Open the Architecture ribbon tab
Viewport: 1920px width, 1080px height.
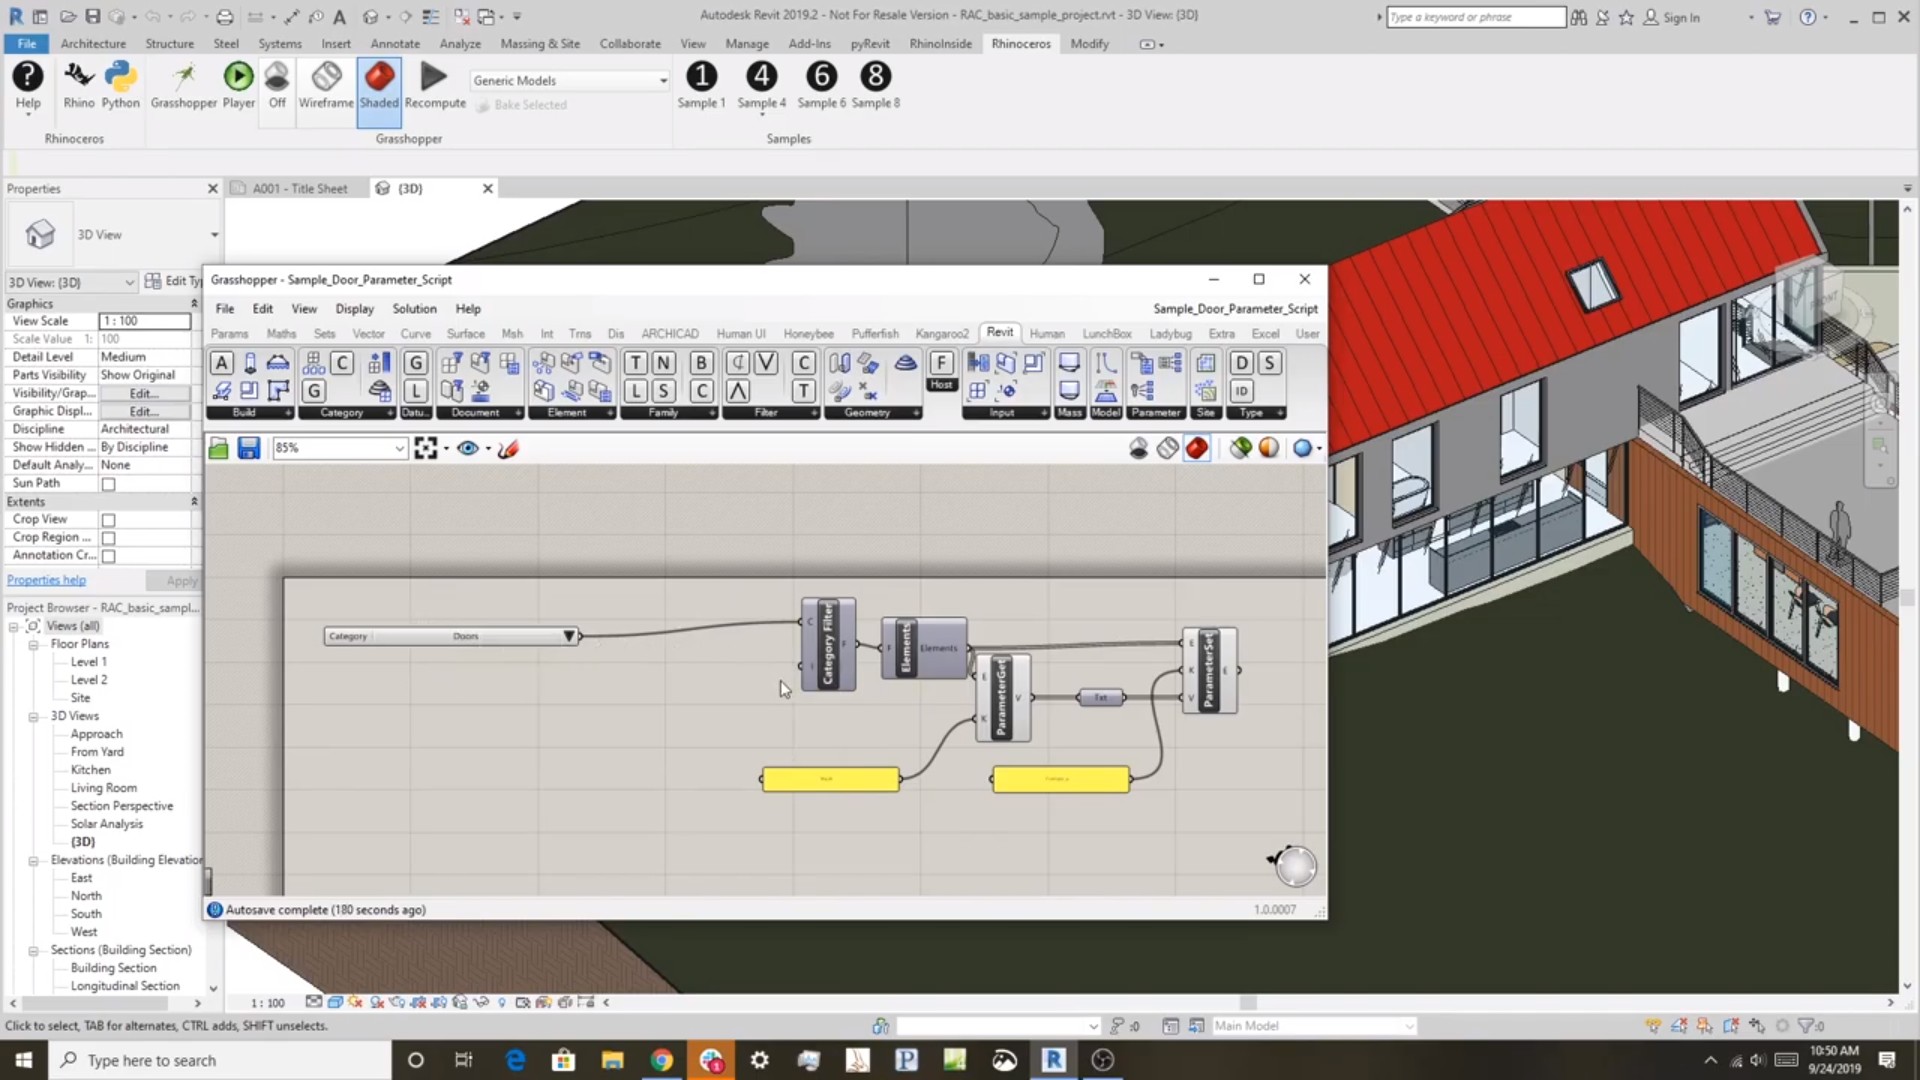(x=93, y=44)
